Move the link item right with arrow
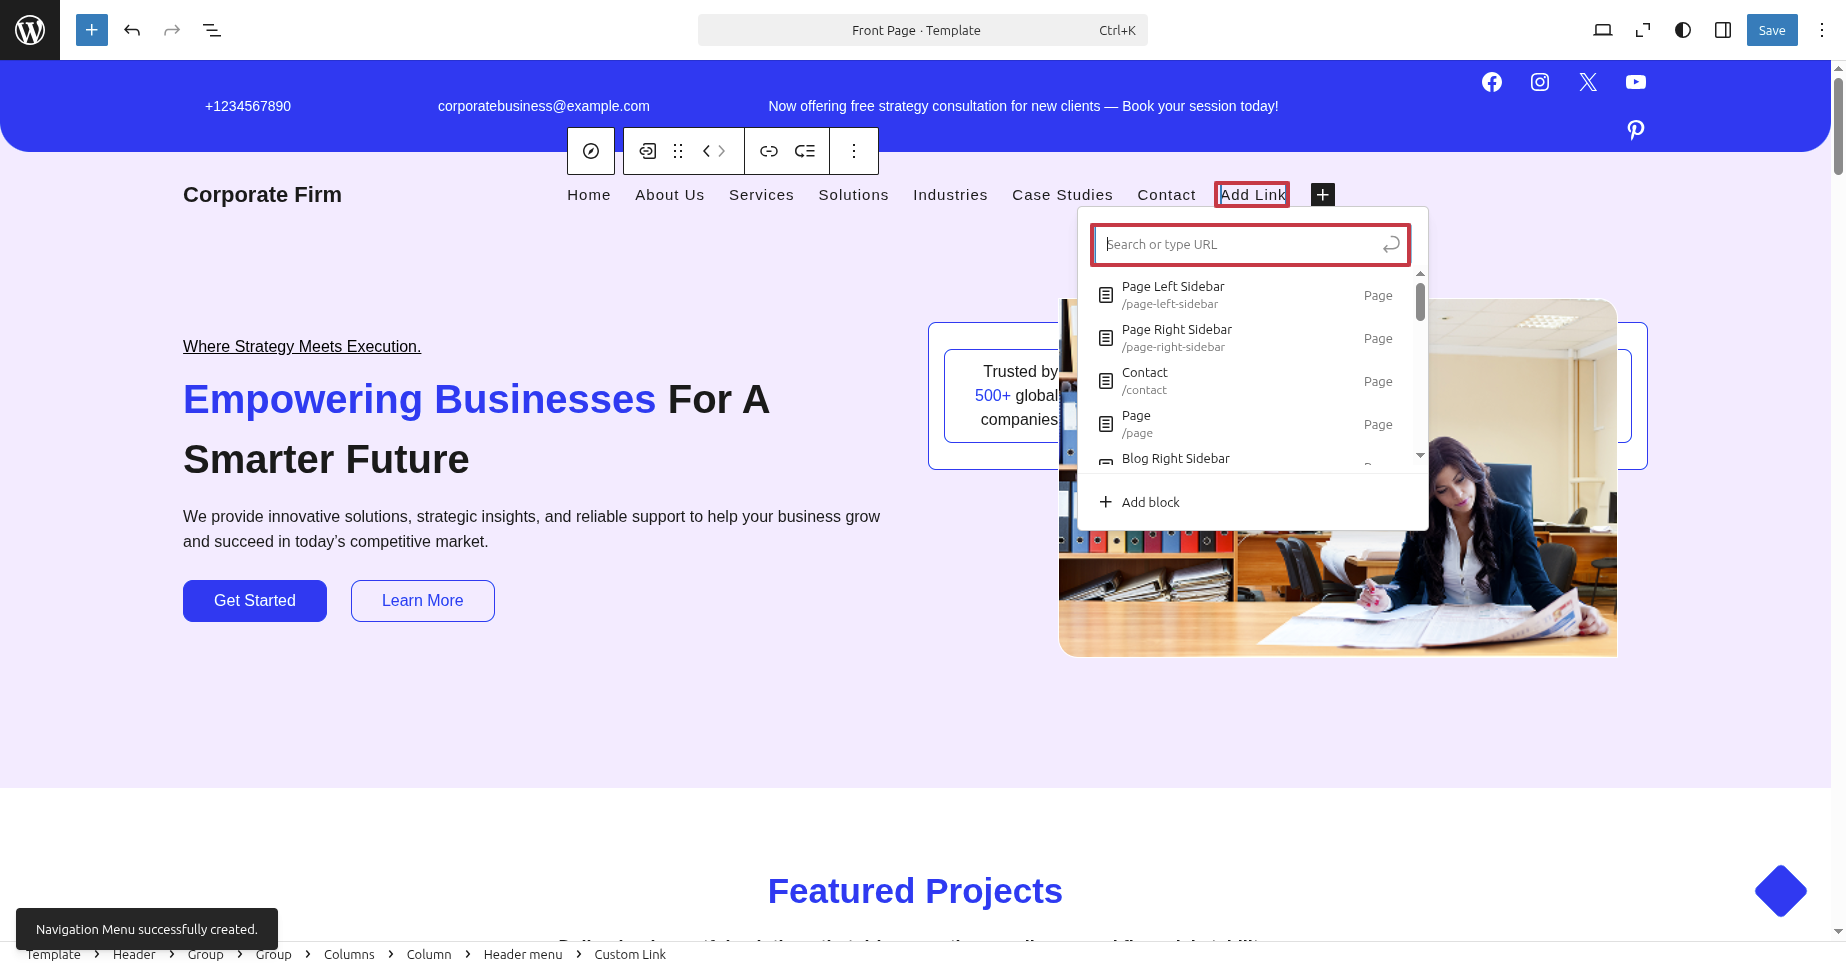 click(x=721, y=151)
